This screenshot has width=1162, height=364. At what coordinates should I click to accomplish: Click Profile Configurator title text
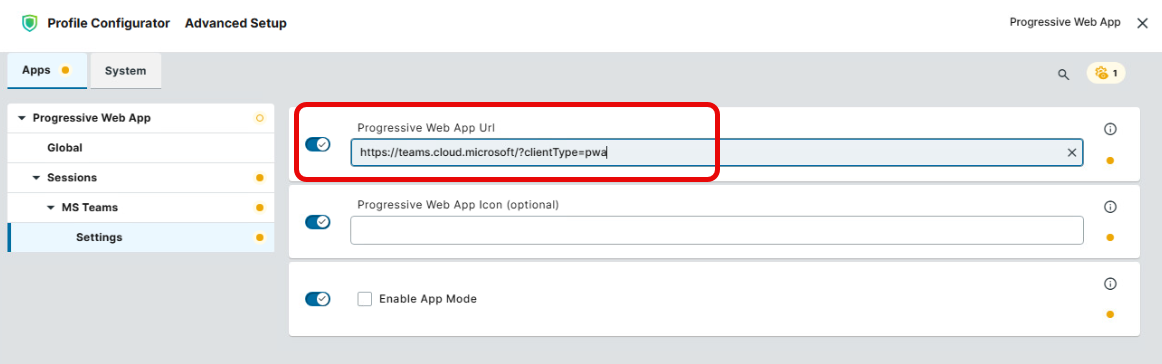[x=109, y=23]
